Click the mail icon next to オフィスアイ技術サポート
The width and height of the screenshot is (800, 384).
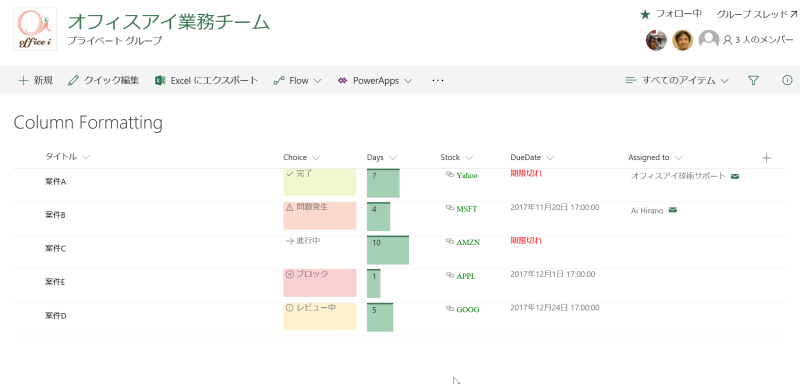735,176
